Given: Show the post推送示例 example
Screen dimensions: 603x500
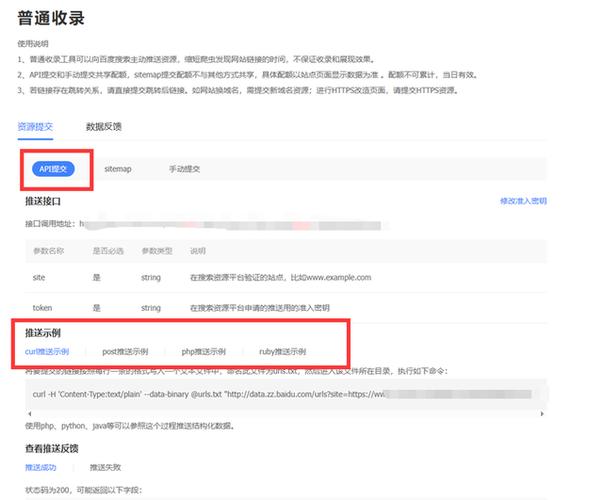Looking at the screenshot, I should pos(125,352).
